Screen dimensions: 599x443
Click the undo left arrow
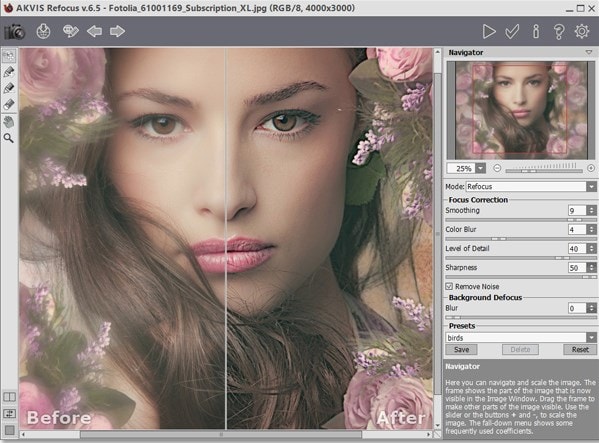coord(94,31)
